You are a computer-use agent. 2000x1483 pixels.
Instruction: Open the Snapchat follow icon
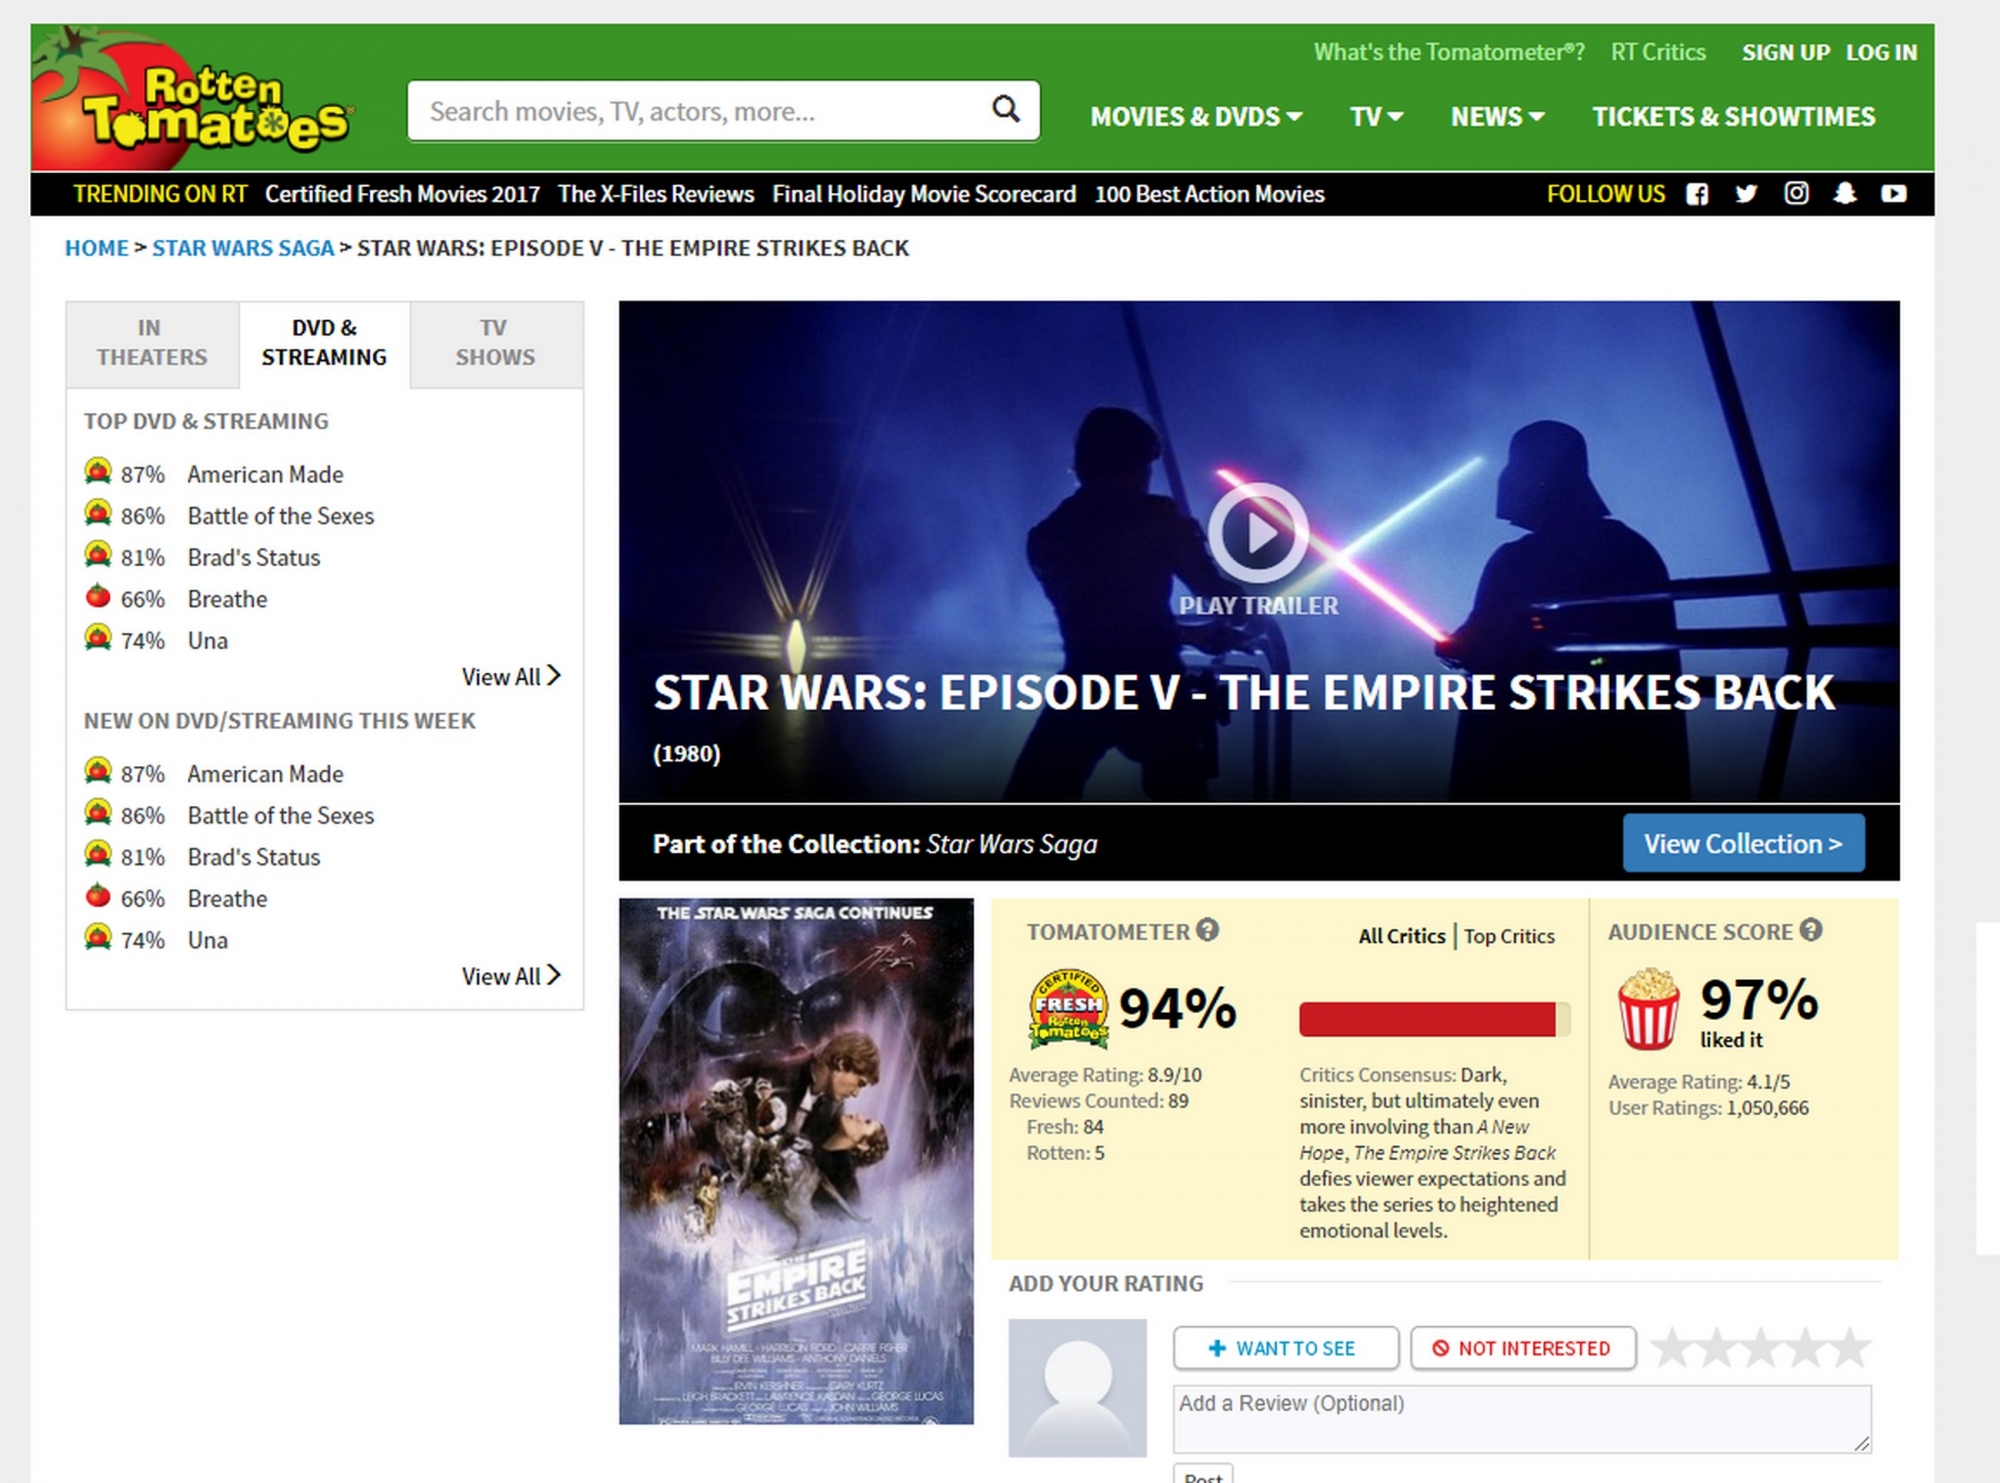point(1845,193)
